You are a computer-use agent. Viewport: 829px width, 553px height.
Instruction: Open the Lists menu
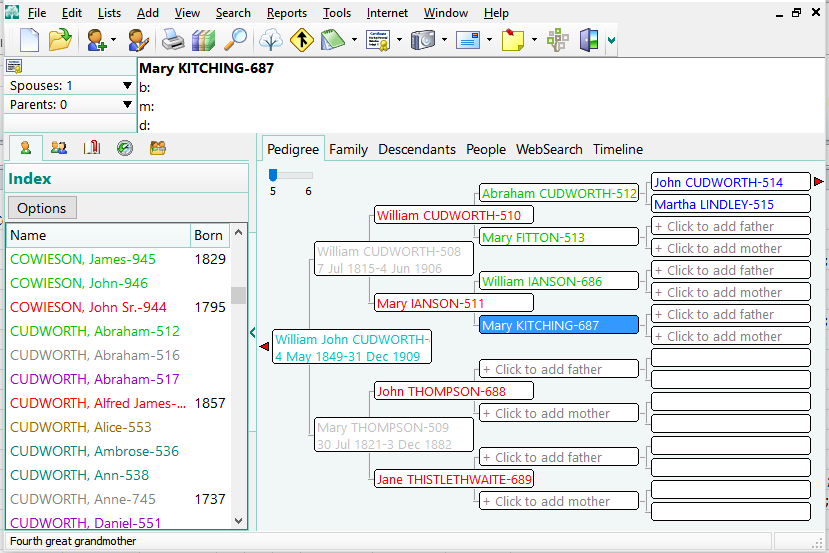pos(109,13)
